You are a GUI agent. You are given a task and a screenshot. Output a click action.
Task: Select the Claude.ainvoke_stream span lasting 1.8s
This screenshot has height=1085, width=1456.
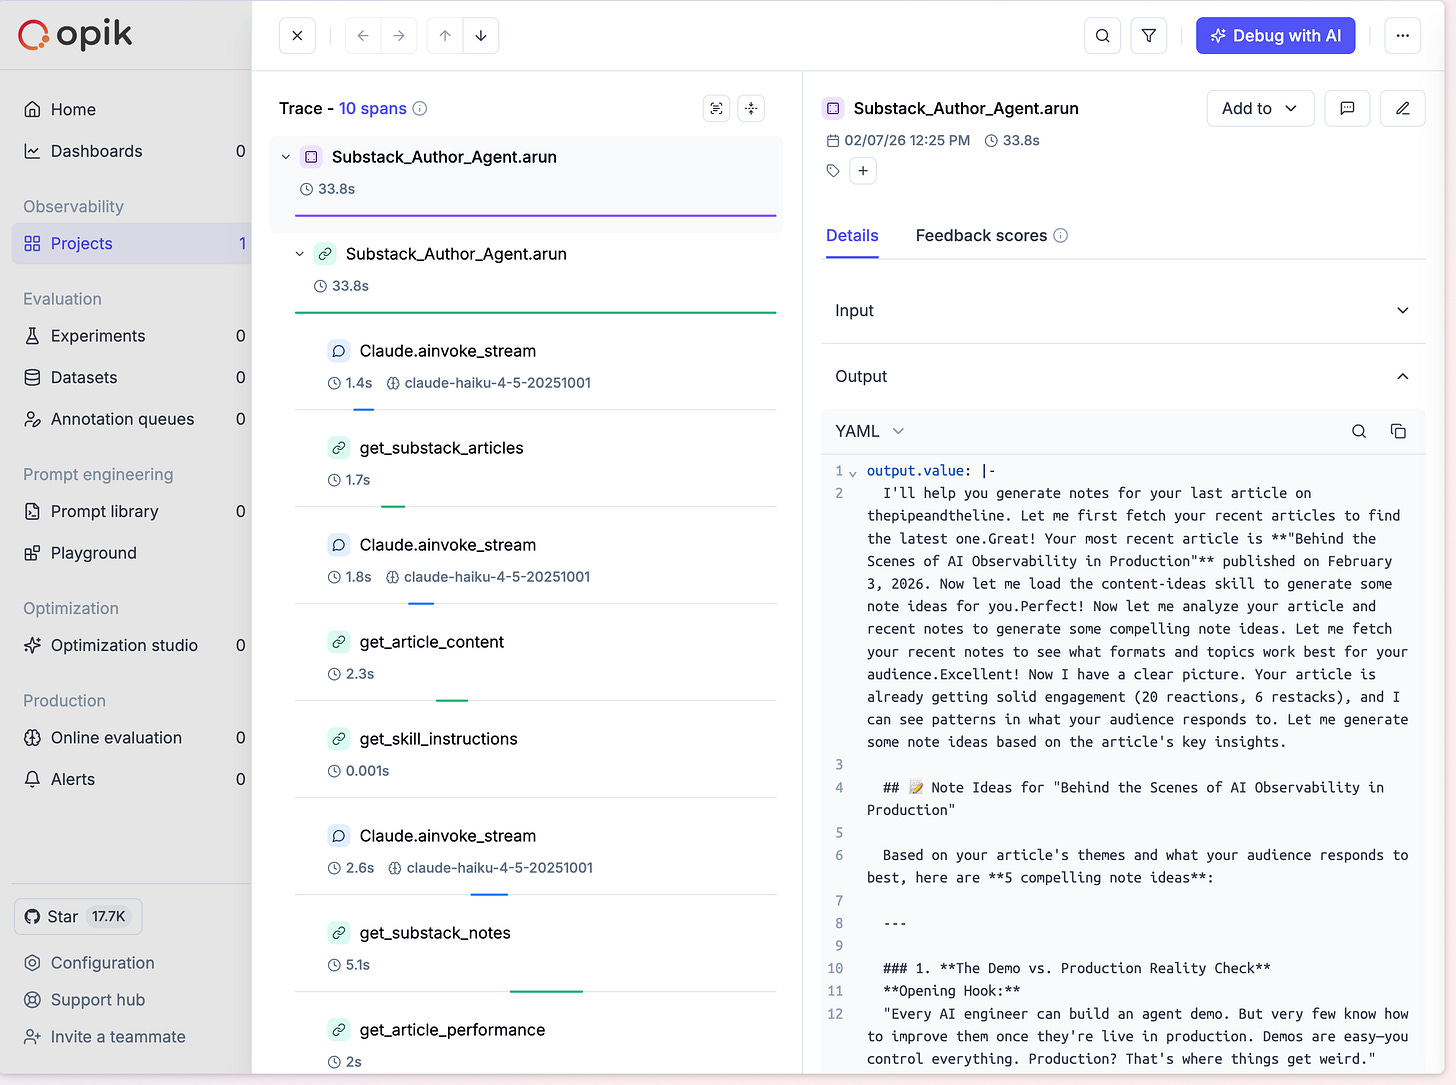535,560
